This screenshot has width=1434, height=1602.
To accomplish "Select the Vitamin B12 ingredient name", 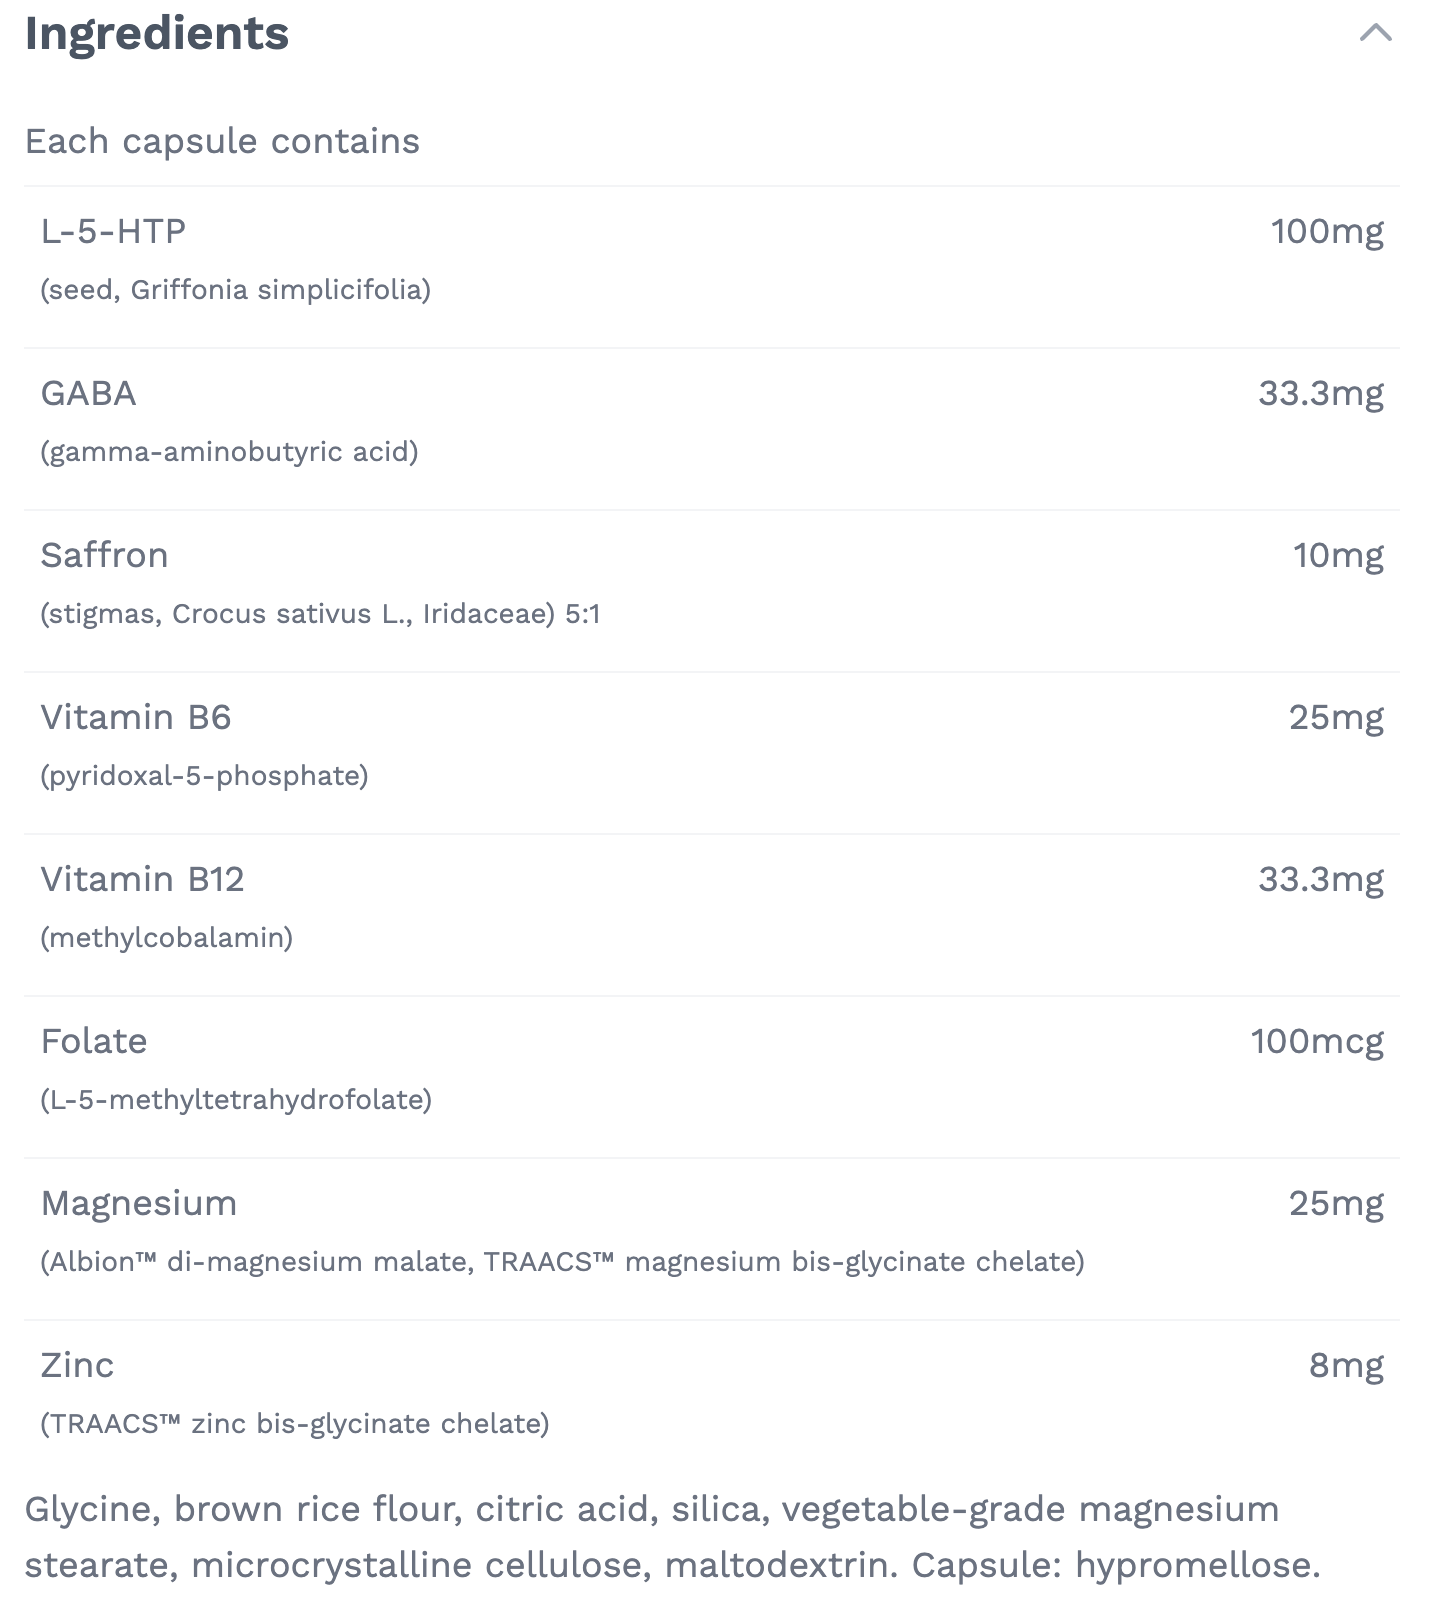I will (142, 880).
